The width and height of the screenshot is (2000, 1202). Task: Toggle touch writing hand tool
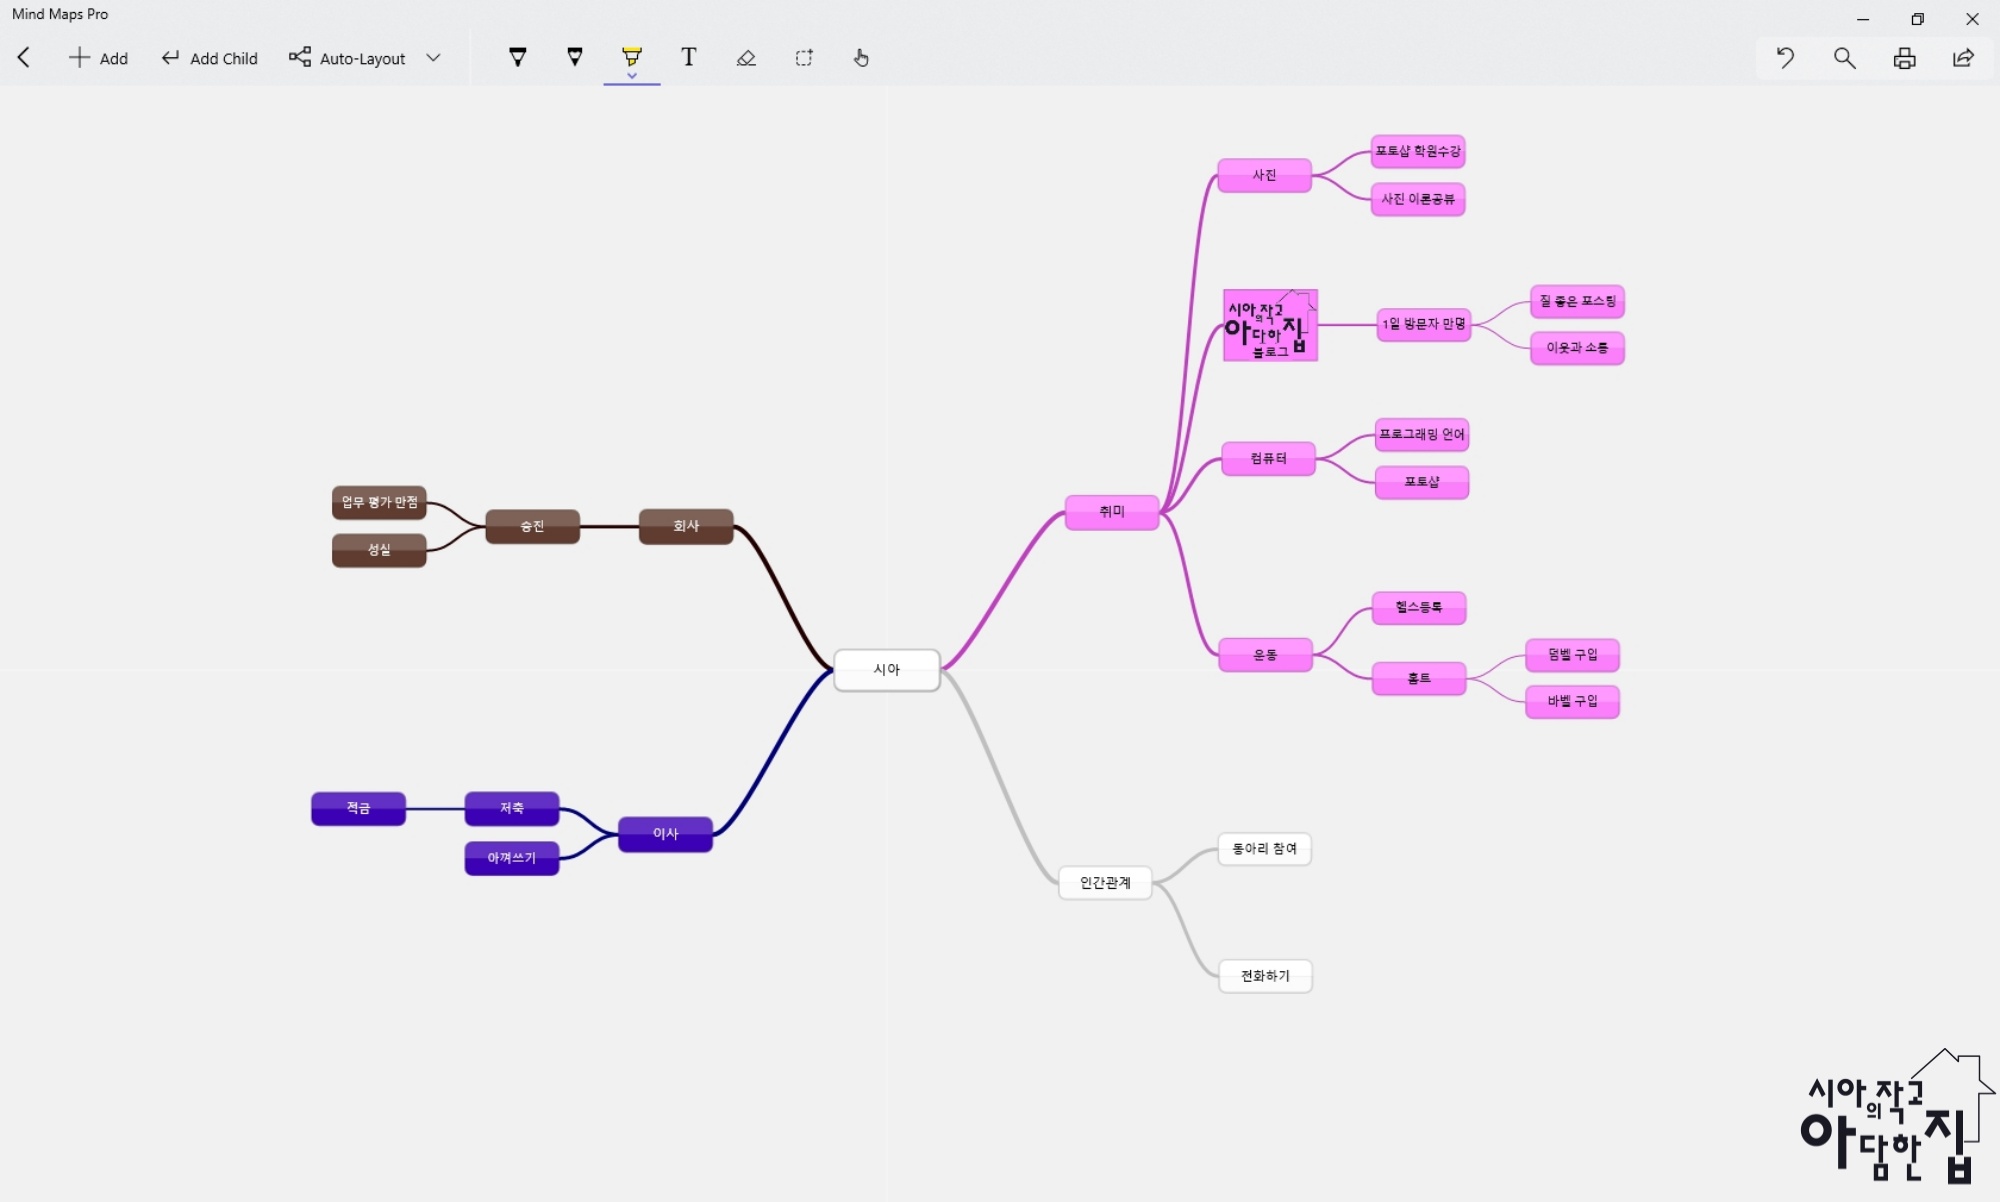[861, 58]
